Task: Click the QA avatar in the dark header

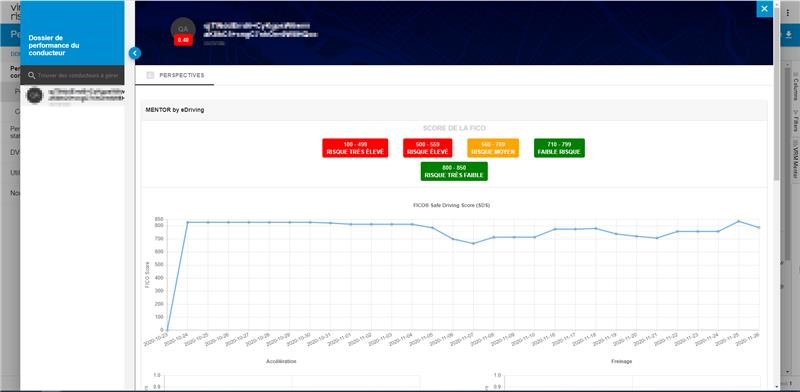Action: click(x=183, y=29)
